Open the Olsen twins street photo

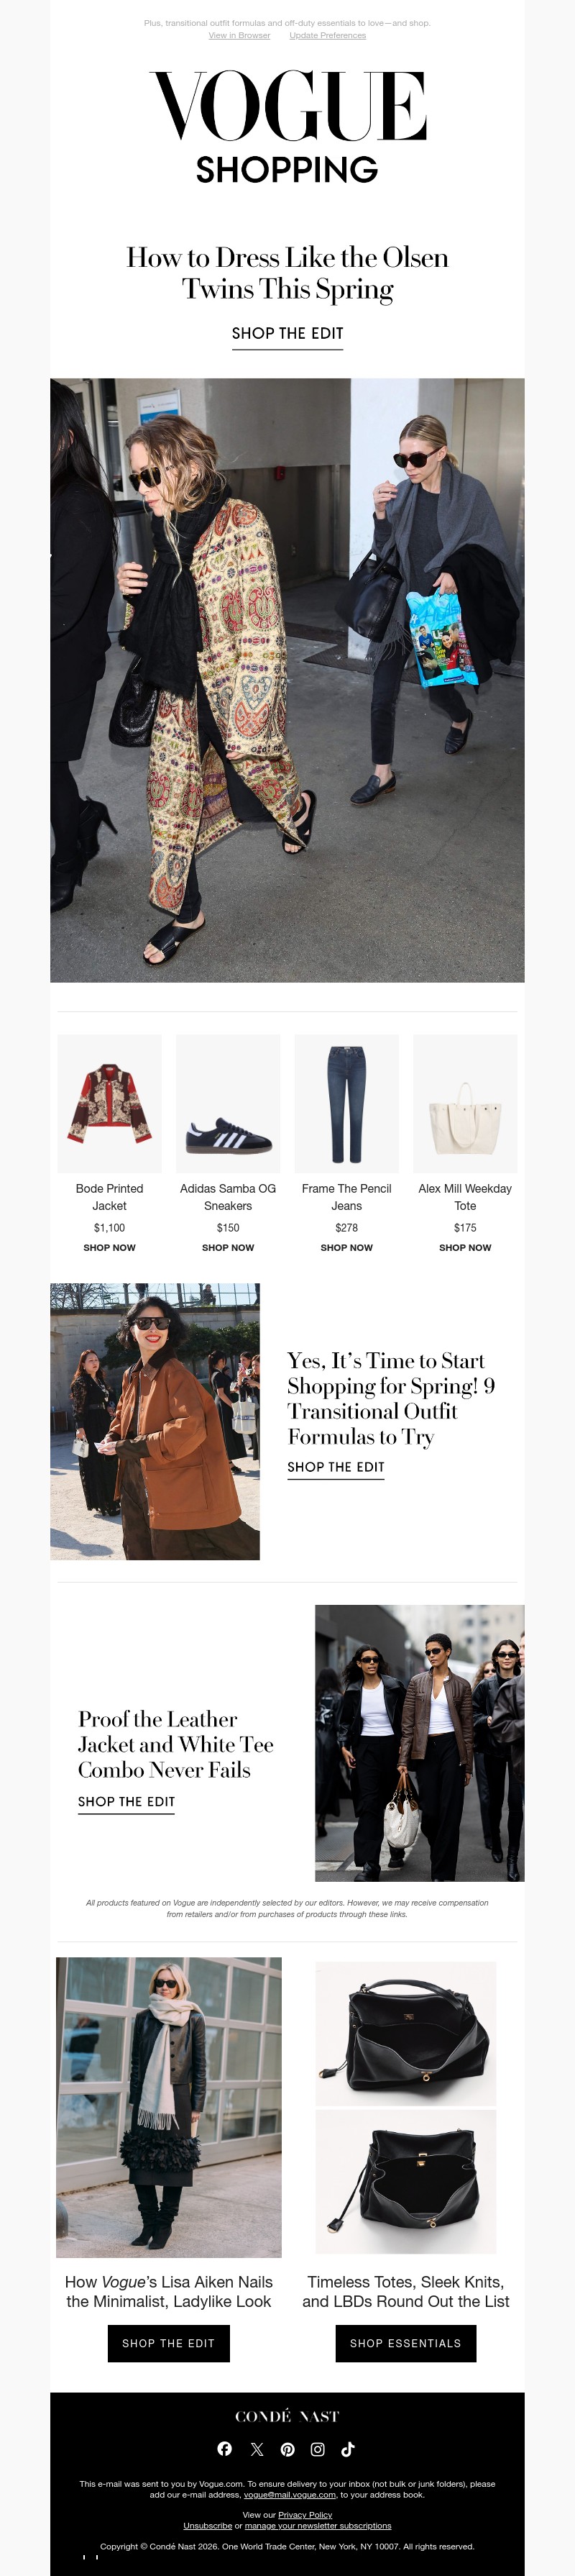(287, 680)
